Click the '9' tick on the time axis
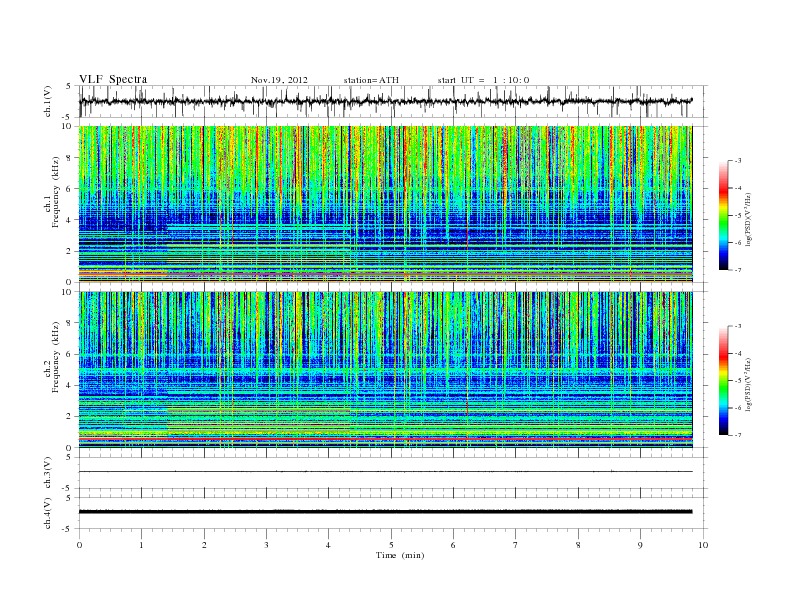792x612 pixels. coord(640,545)
